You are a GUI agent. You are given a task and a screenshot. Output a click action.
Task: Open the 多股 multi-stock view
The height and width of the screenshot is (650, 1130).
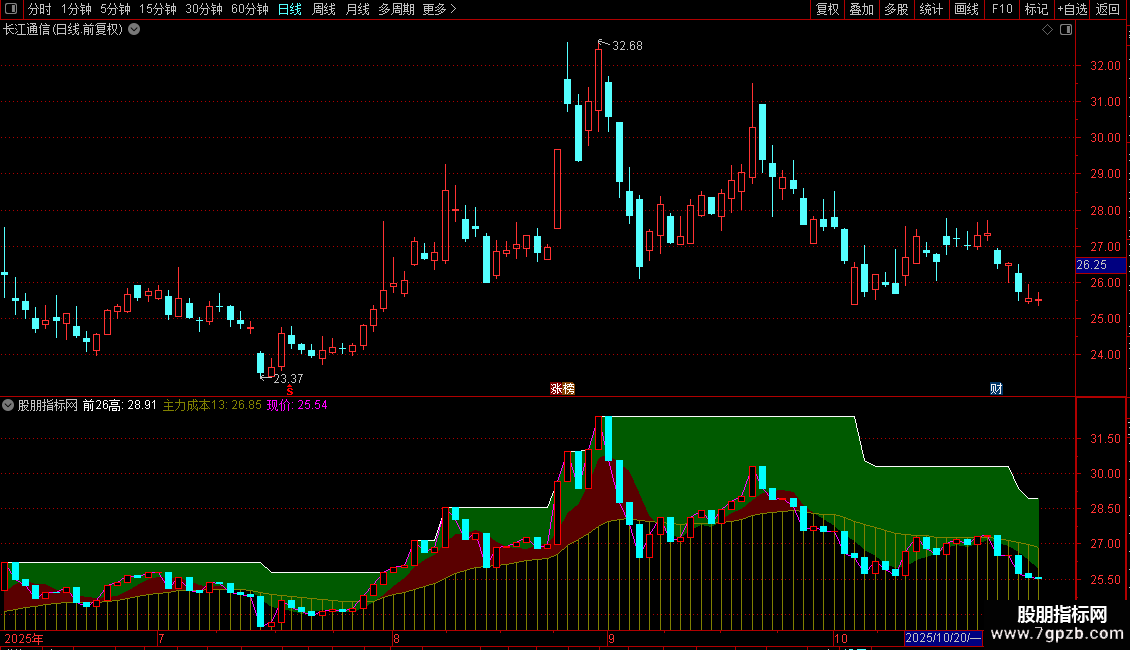(x=897, y=9)
